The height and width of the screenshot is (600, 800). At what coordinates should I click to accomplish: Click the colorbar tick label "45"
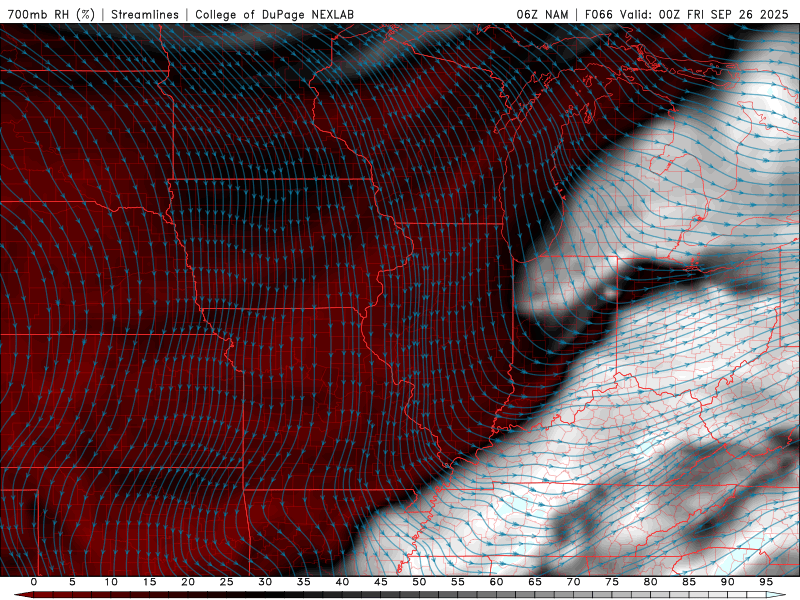coord(381,582)
